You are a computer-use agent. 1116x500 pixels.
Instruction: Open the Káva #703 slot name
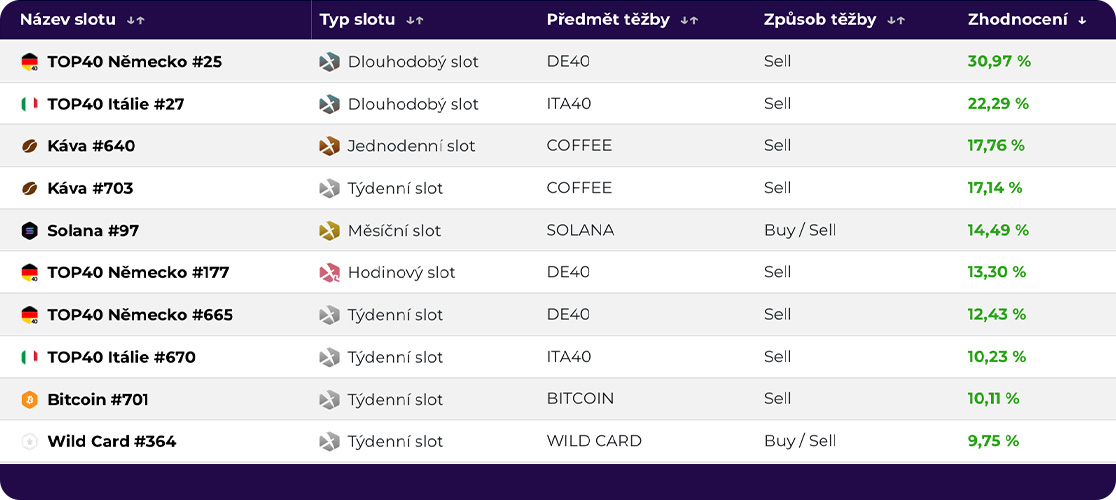pyautogui.click(x=90, y=188)
